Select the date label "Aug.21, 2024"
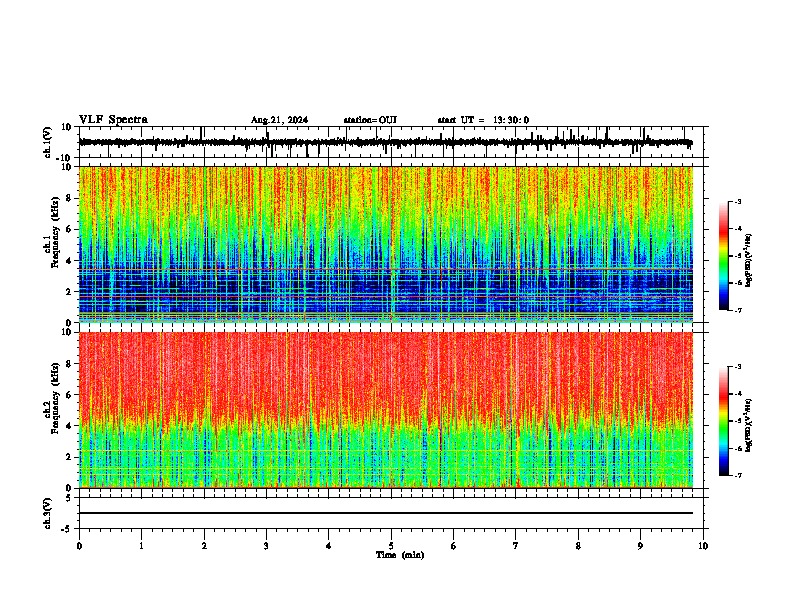792x612 pixels. point(279,120)
